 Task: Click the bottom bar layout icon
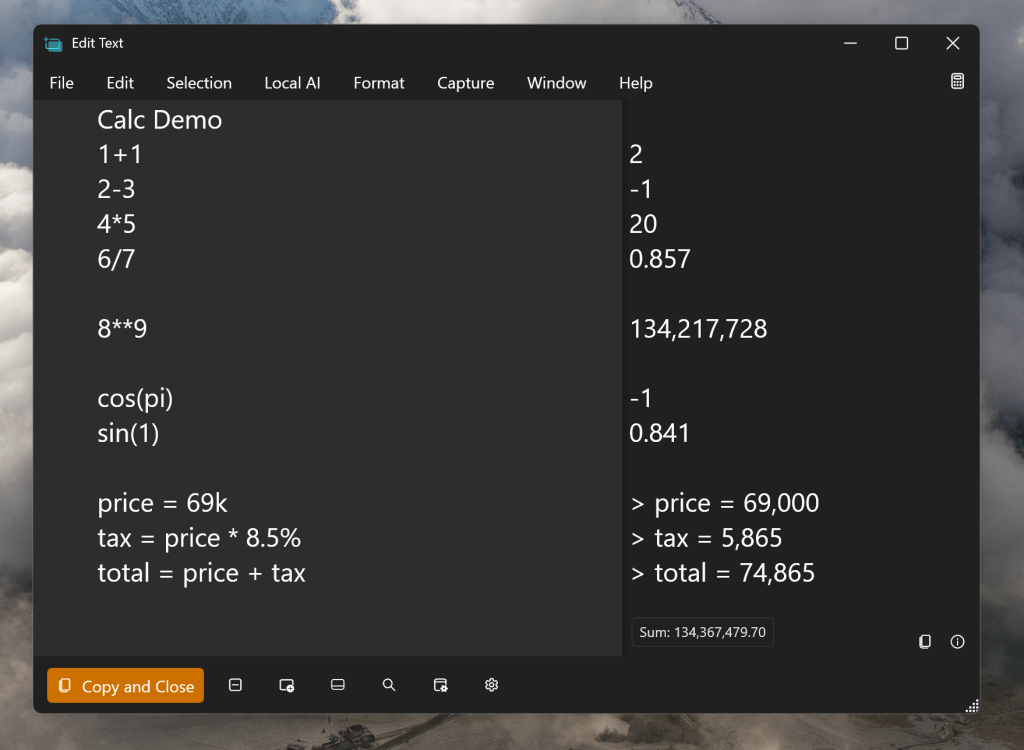[338, 685]
